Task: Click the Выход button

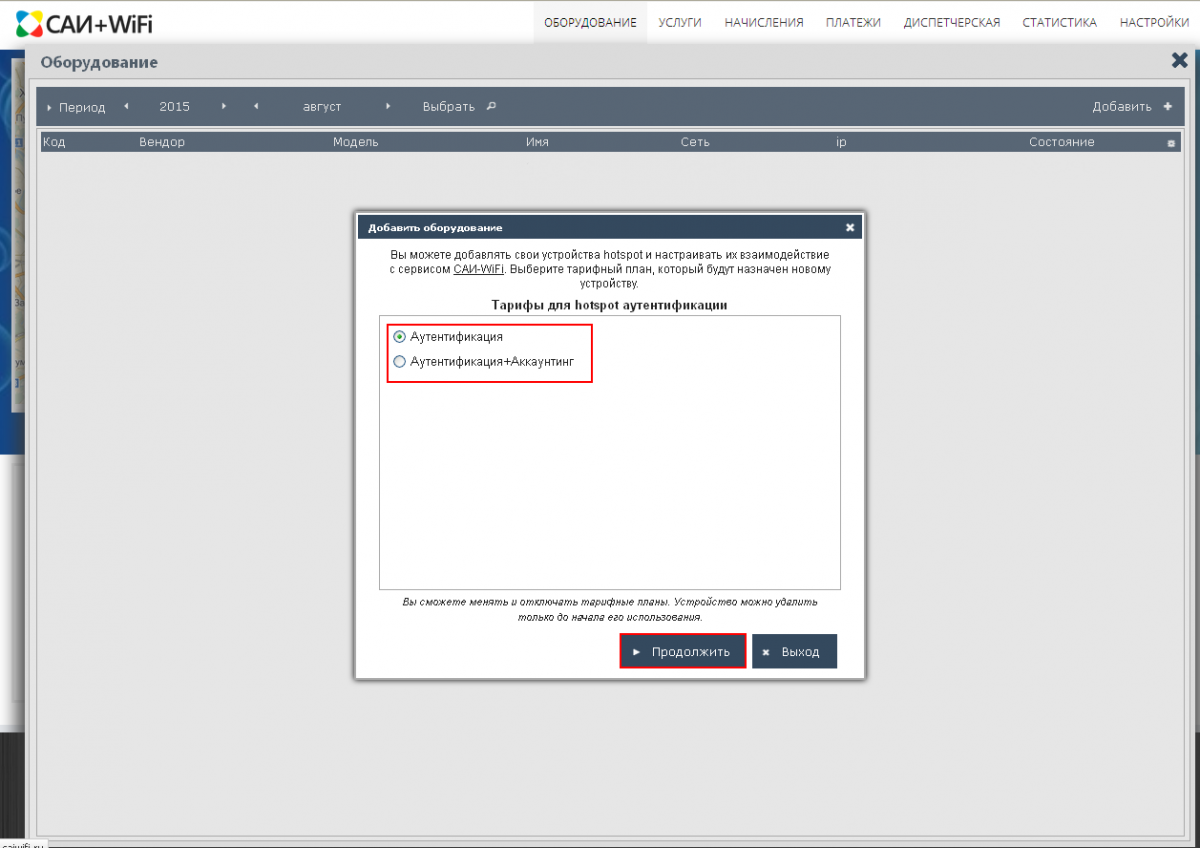Action: pyautogui.click(x=794, y=652)
